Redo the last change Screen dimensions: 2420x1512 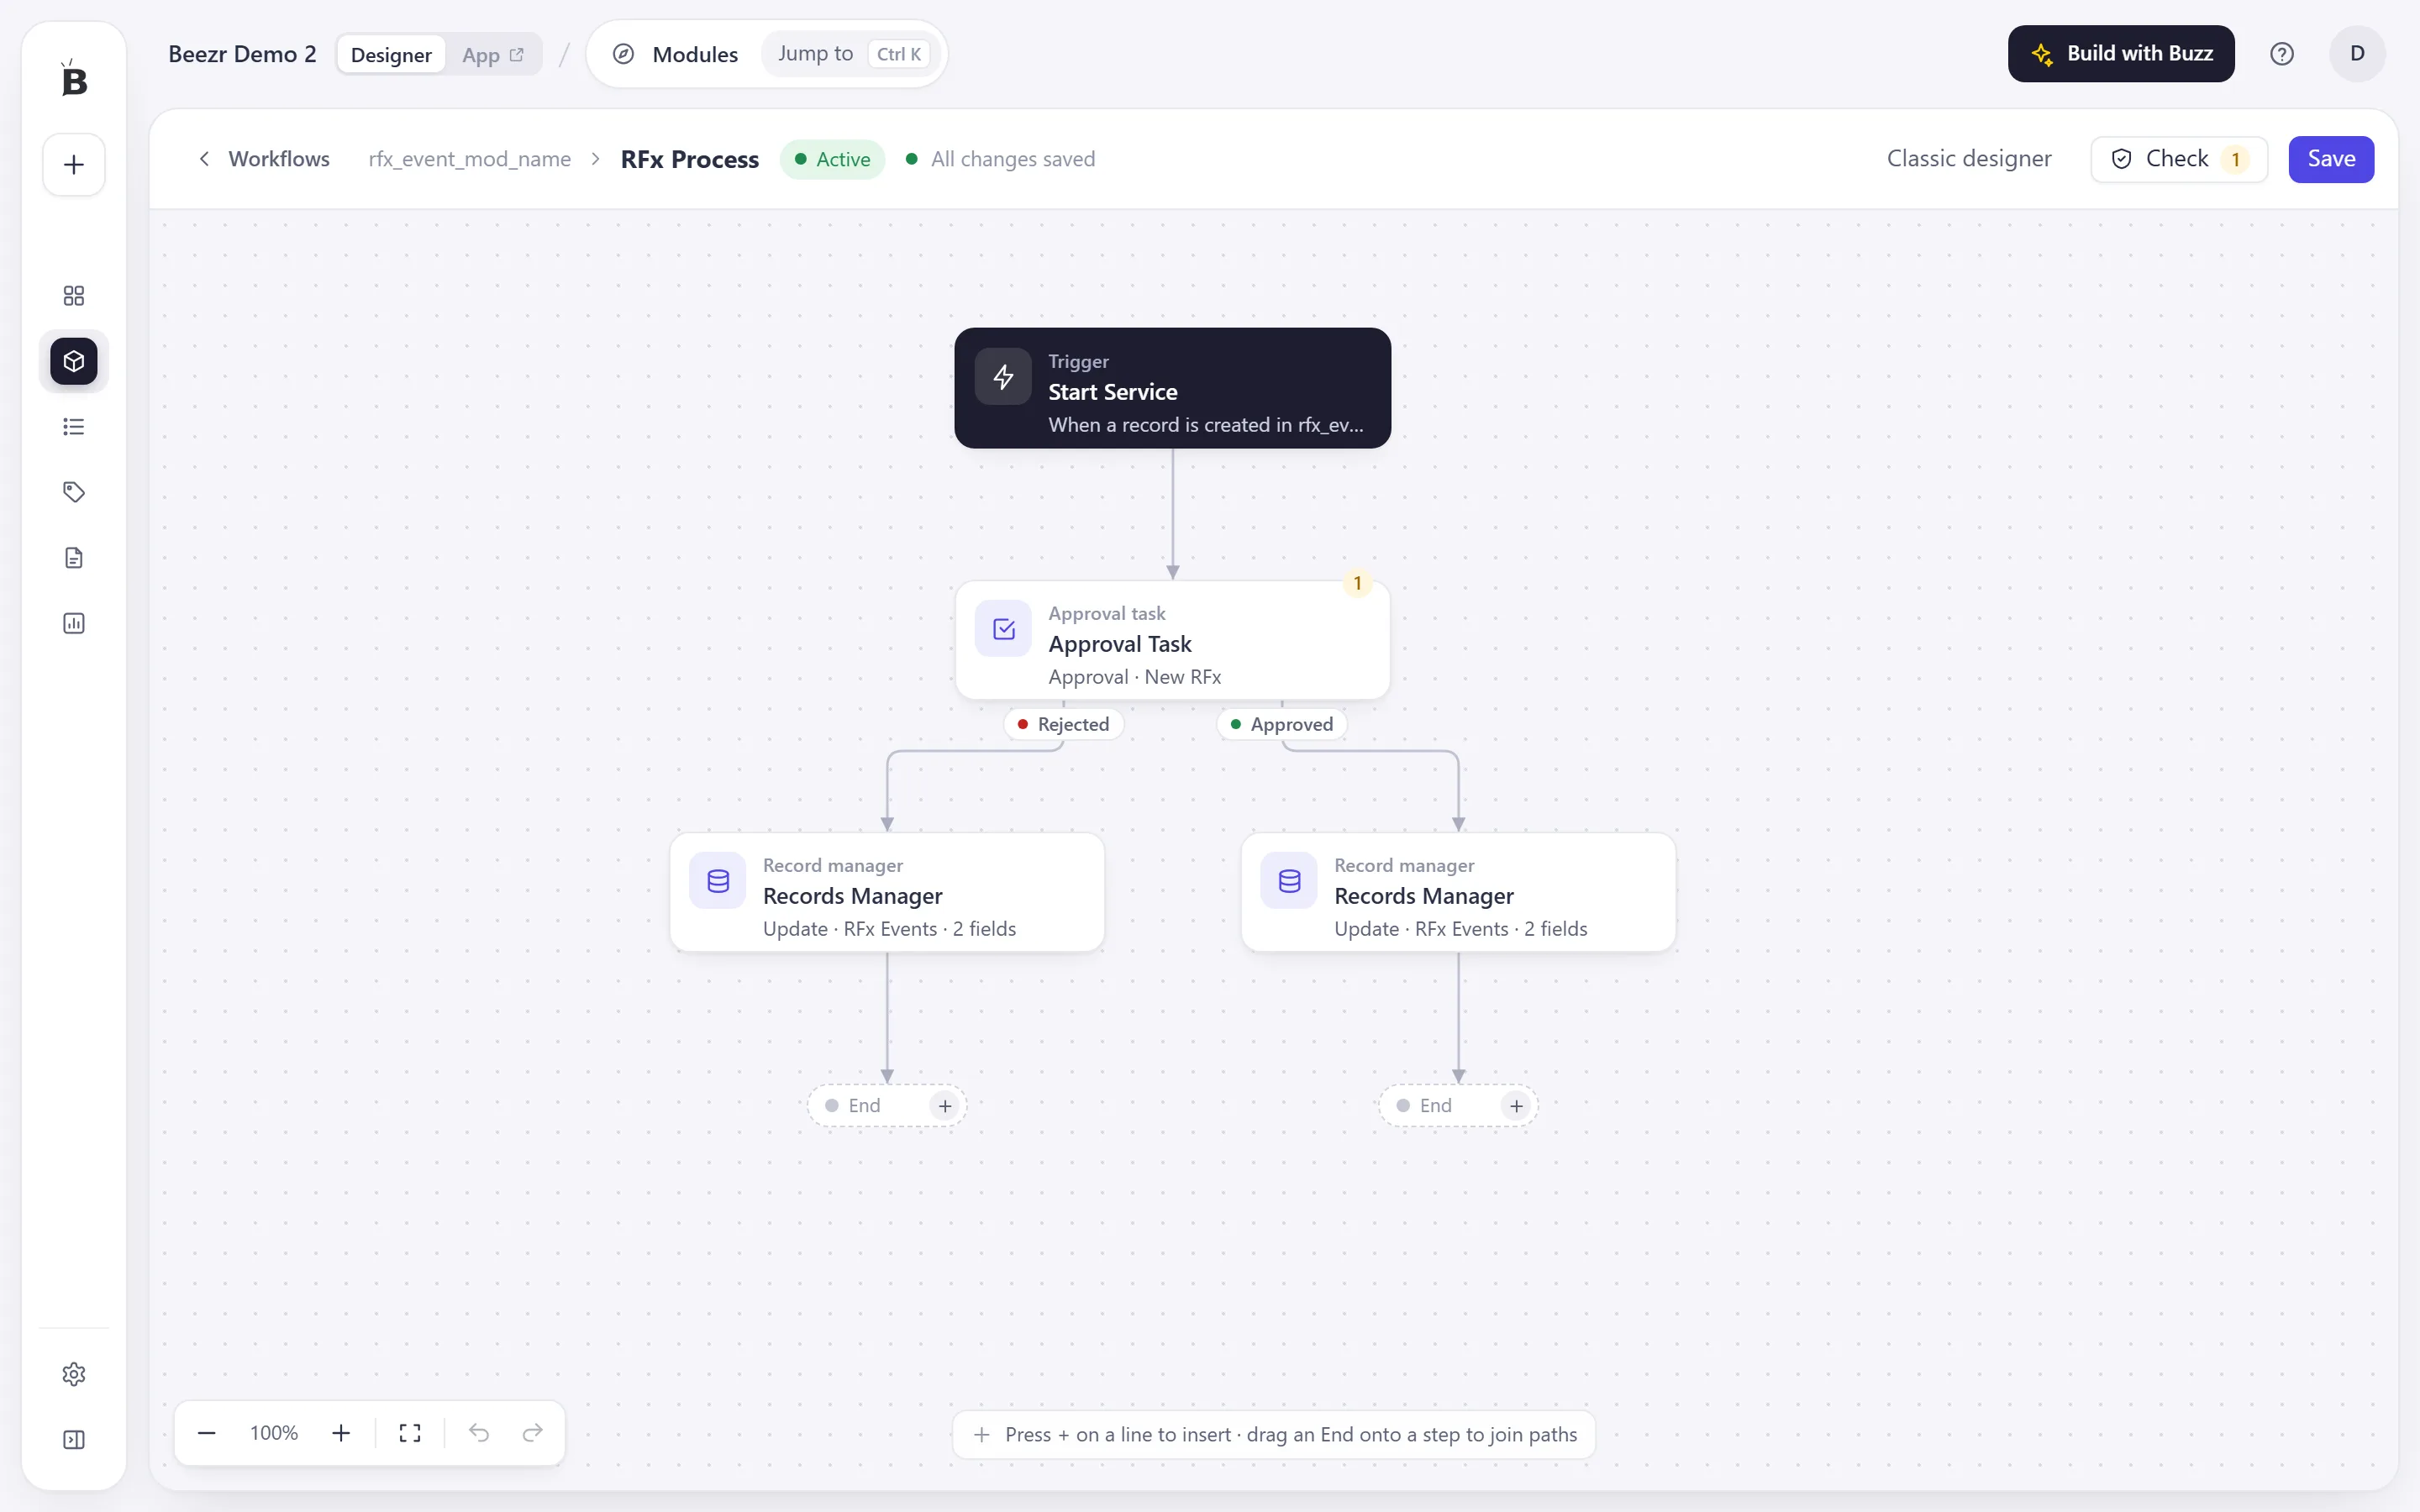pyautogui.click(x=533, y=1433)
